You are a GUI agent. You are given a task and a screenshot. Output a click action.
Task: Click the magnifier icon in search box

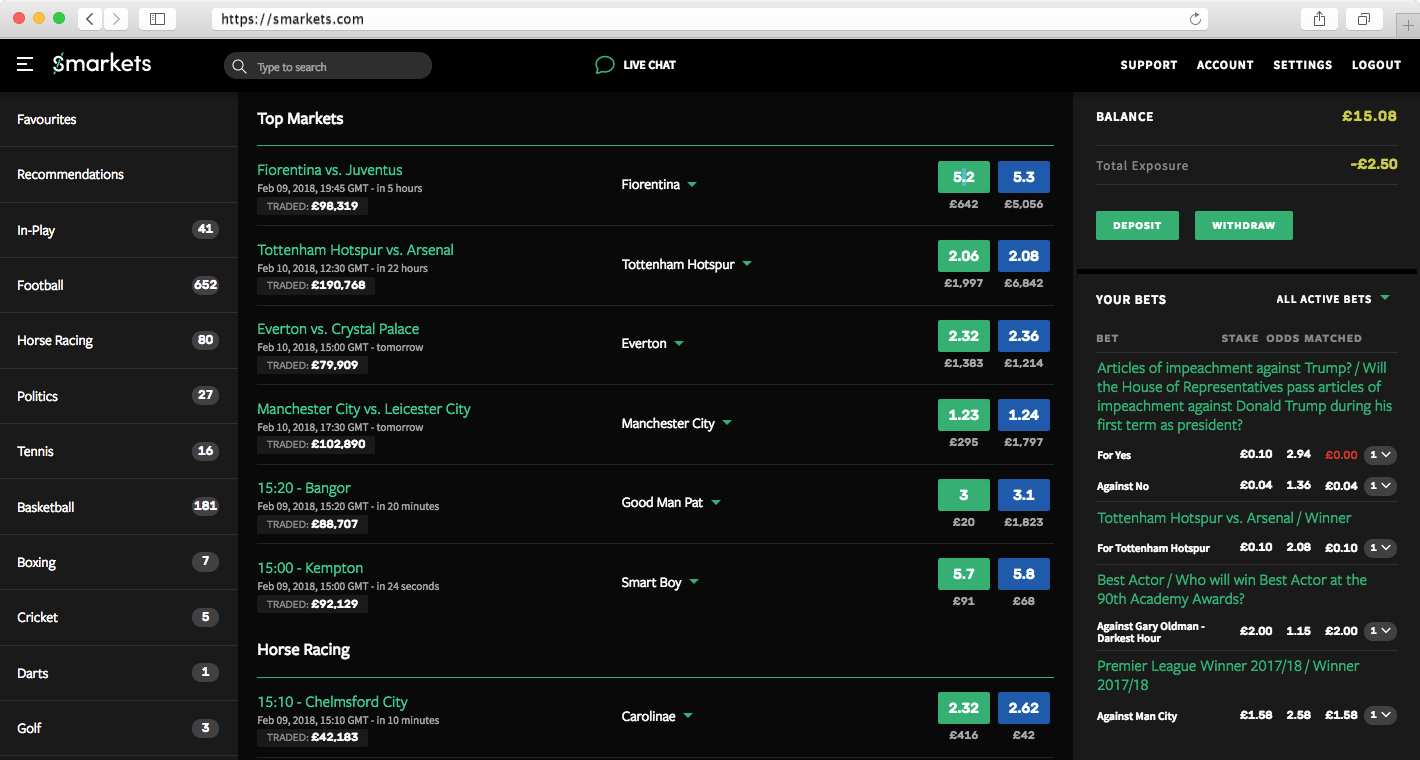(x=239, y=67)
